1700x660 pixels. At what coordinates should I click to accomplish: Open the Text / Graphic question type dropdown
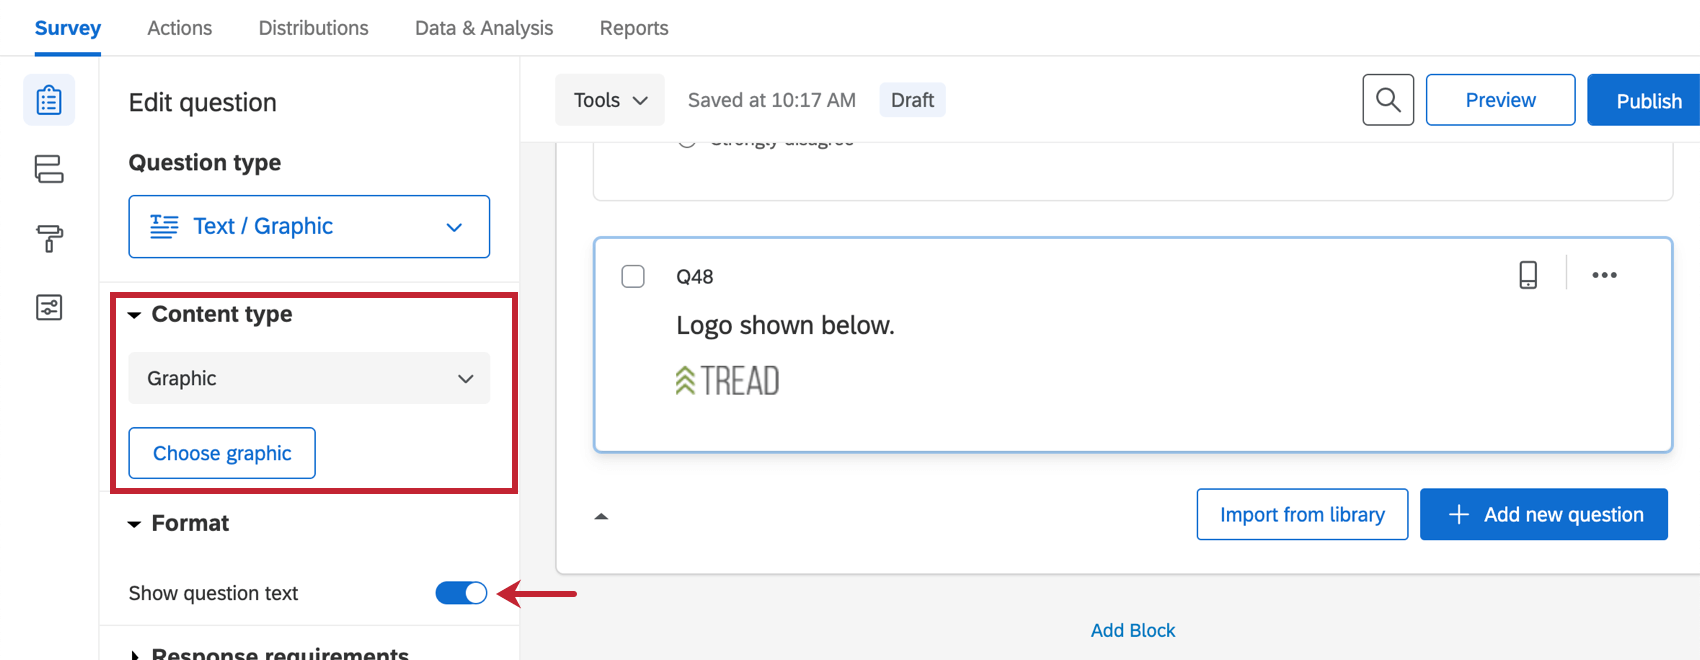pyautogui.click(x=309, y=227)
